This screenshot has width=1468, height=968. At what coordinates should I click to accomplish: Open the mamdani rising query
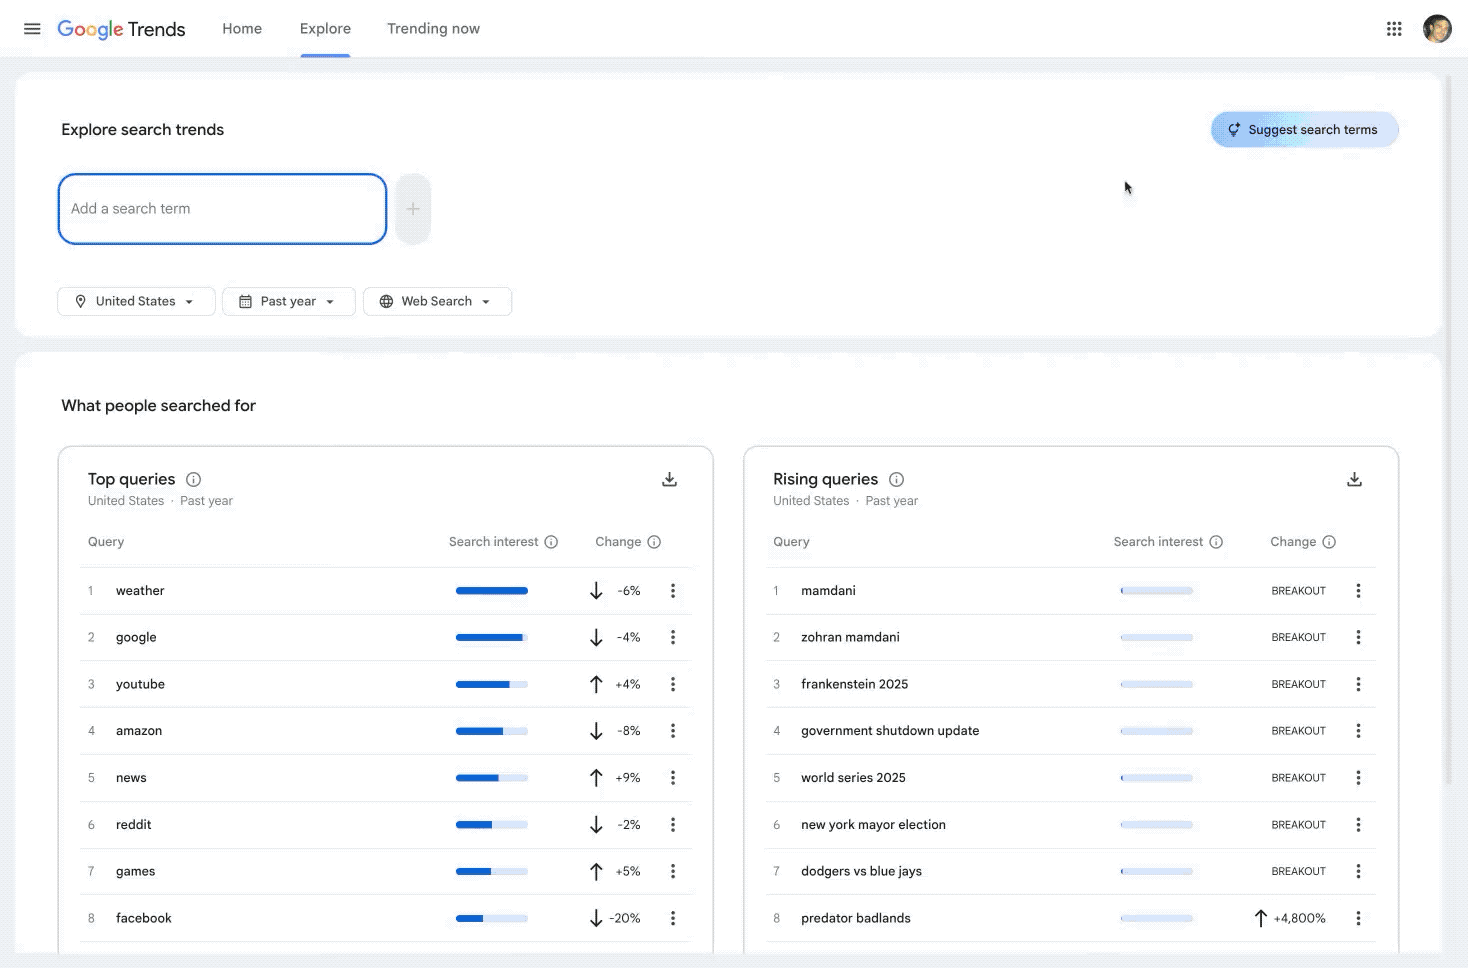coord(828,591)
